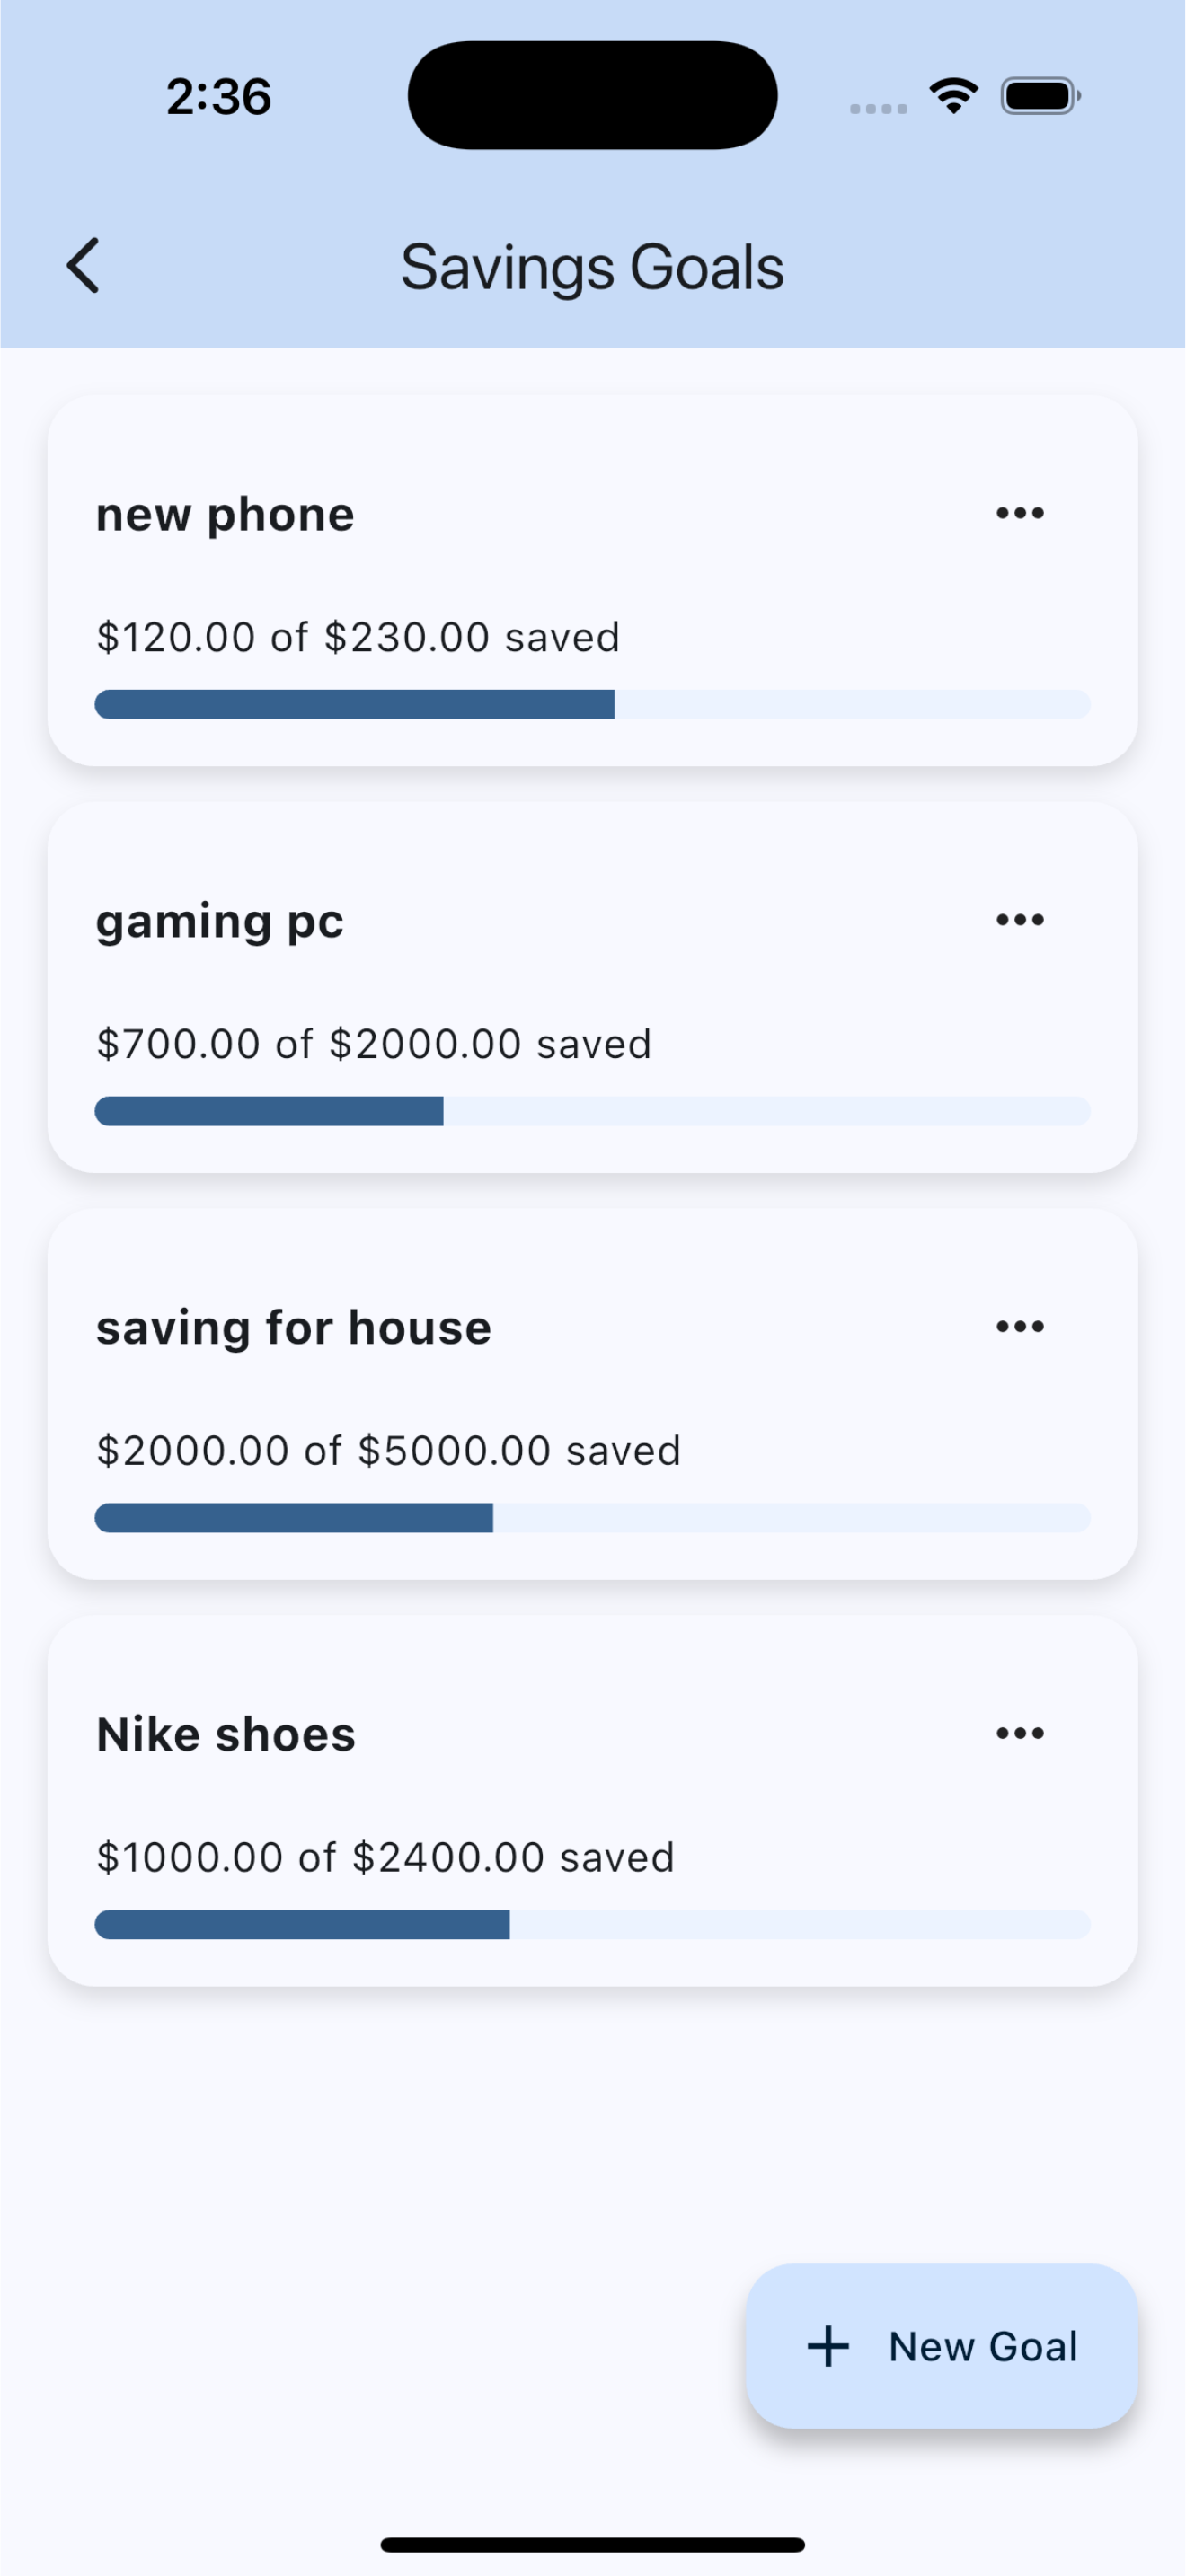
Task: Open the saving for house goal title
Action: click(x=294, y=1329)
